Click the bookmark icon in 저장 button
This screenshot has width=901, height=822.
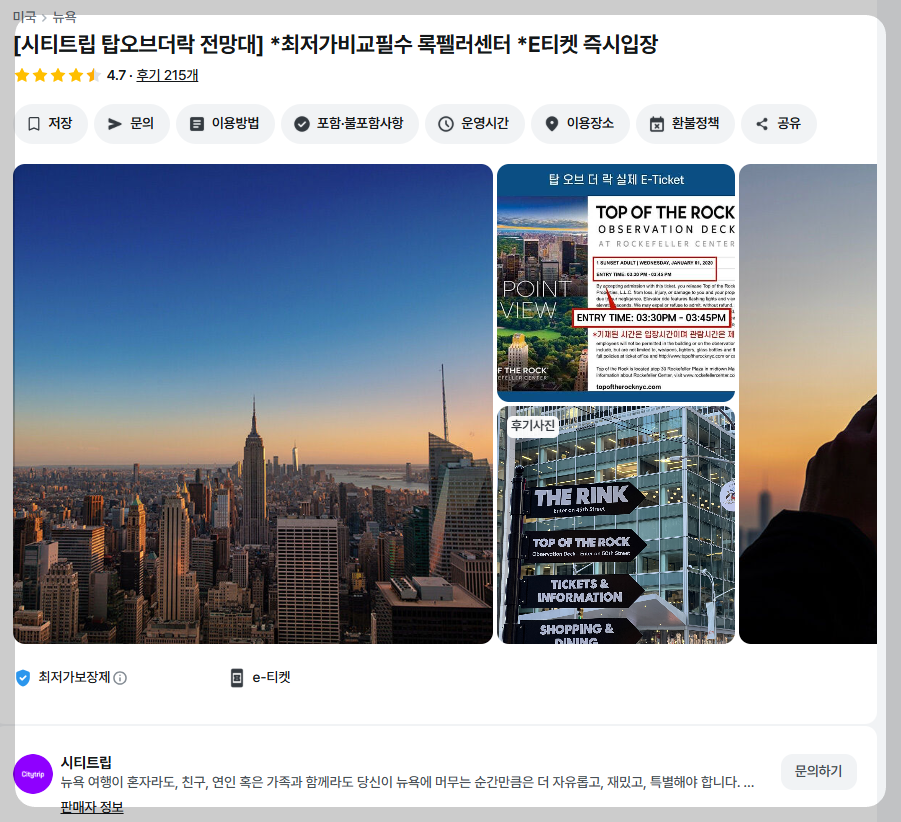coord(34,124)
